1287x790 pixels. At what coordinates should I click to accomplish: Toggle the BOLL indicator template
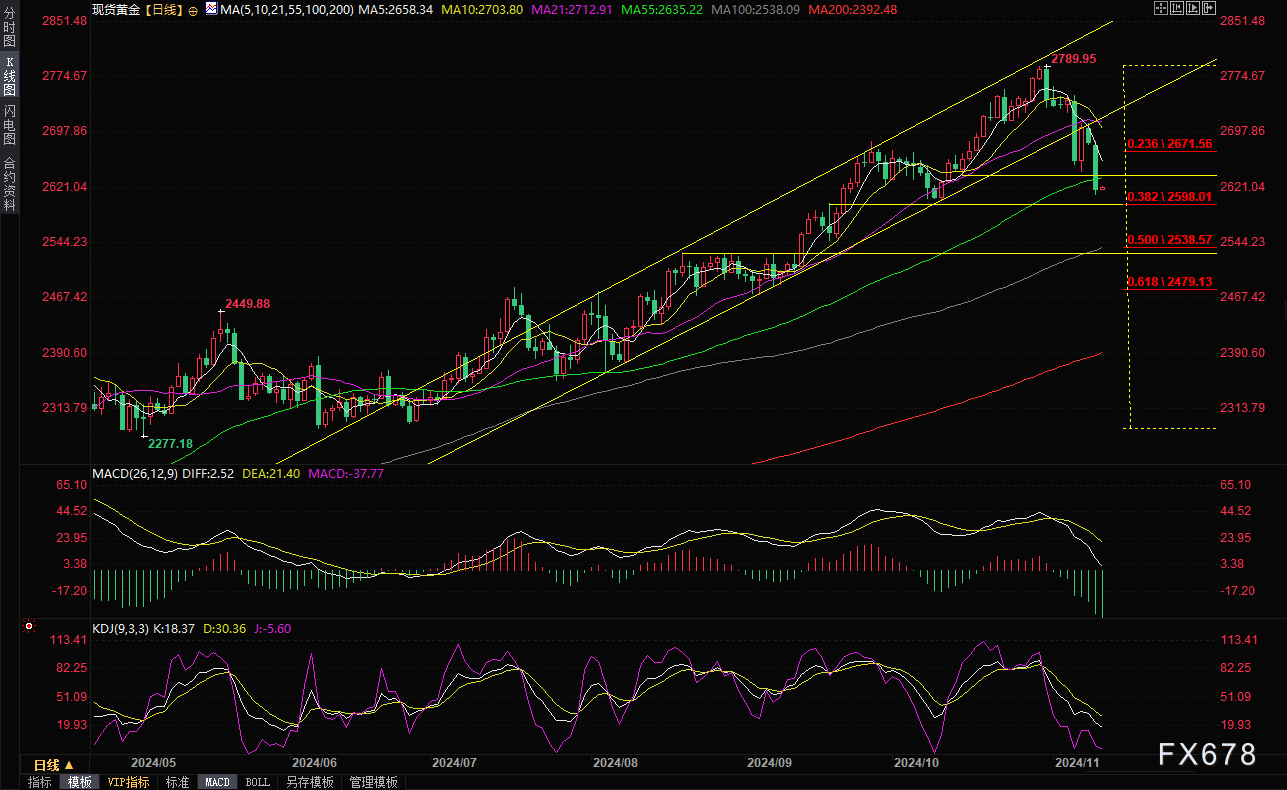(257, 782)
